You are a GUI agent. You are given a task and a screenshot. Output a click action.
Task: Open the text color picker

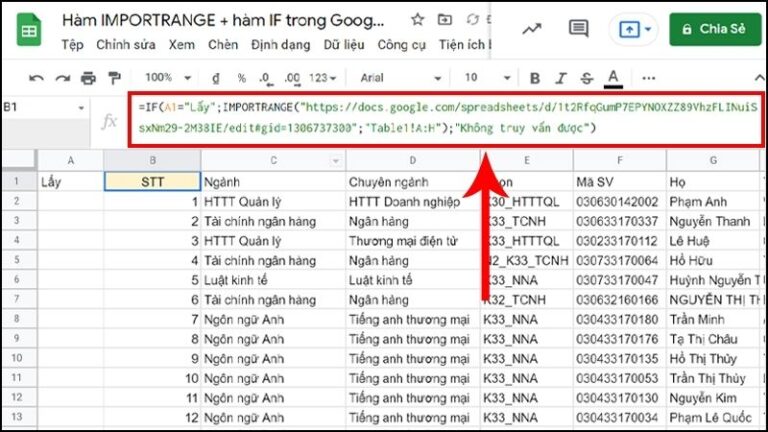(613, 78)
